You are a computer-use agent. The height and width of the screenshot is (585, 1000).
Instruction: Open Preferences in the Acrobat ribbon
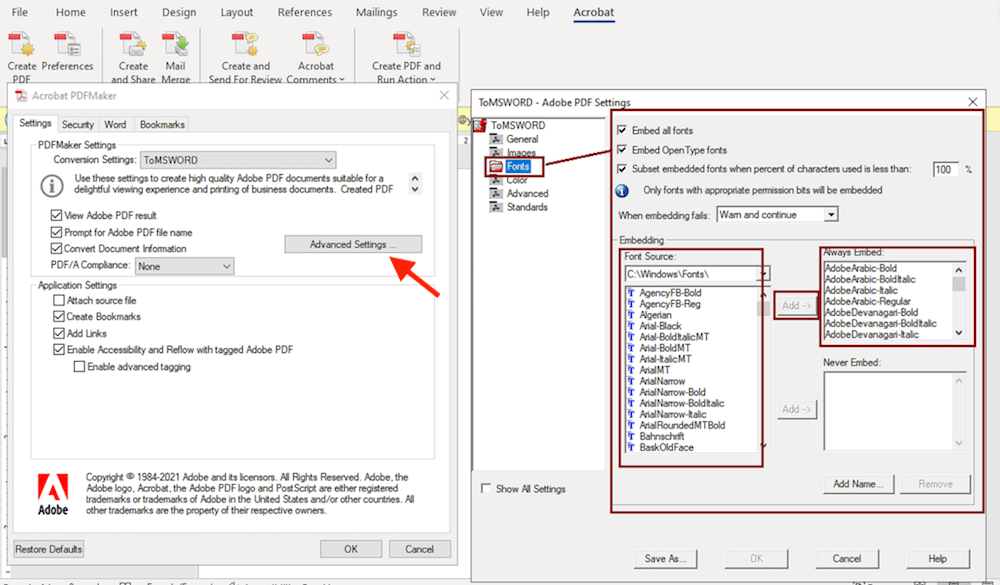tap(67, 46)
